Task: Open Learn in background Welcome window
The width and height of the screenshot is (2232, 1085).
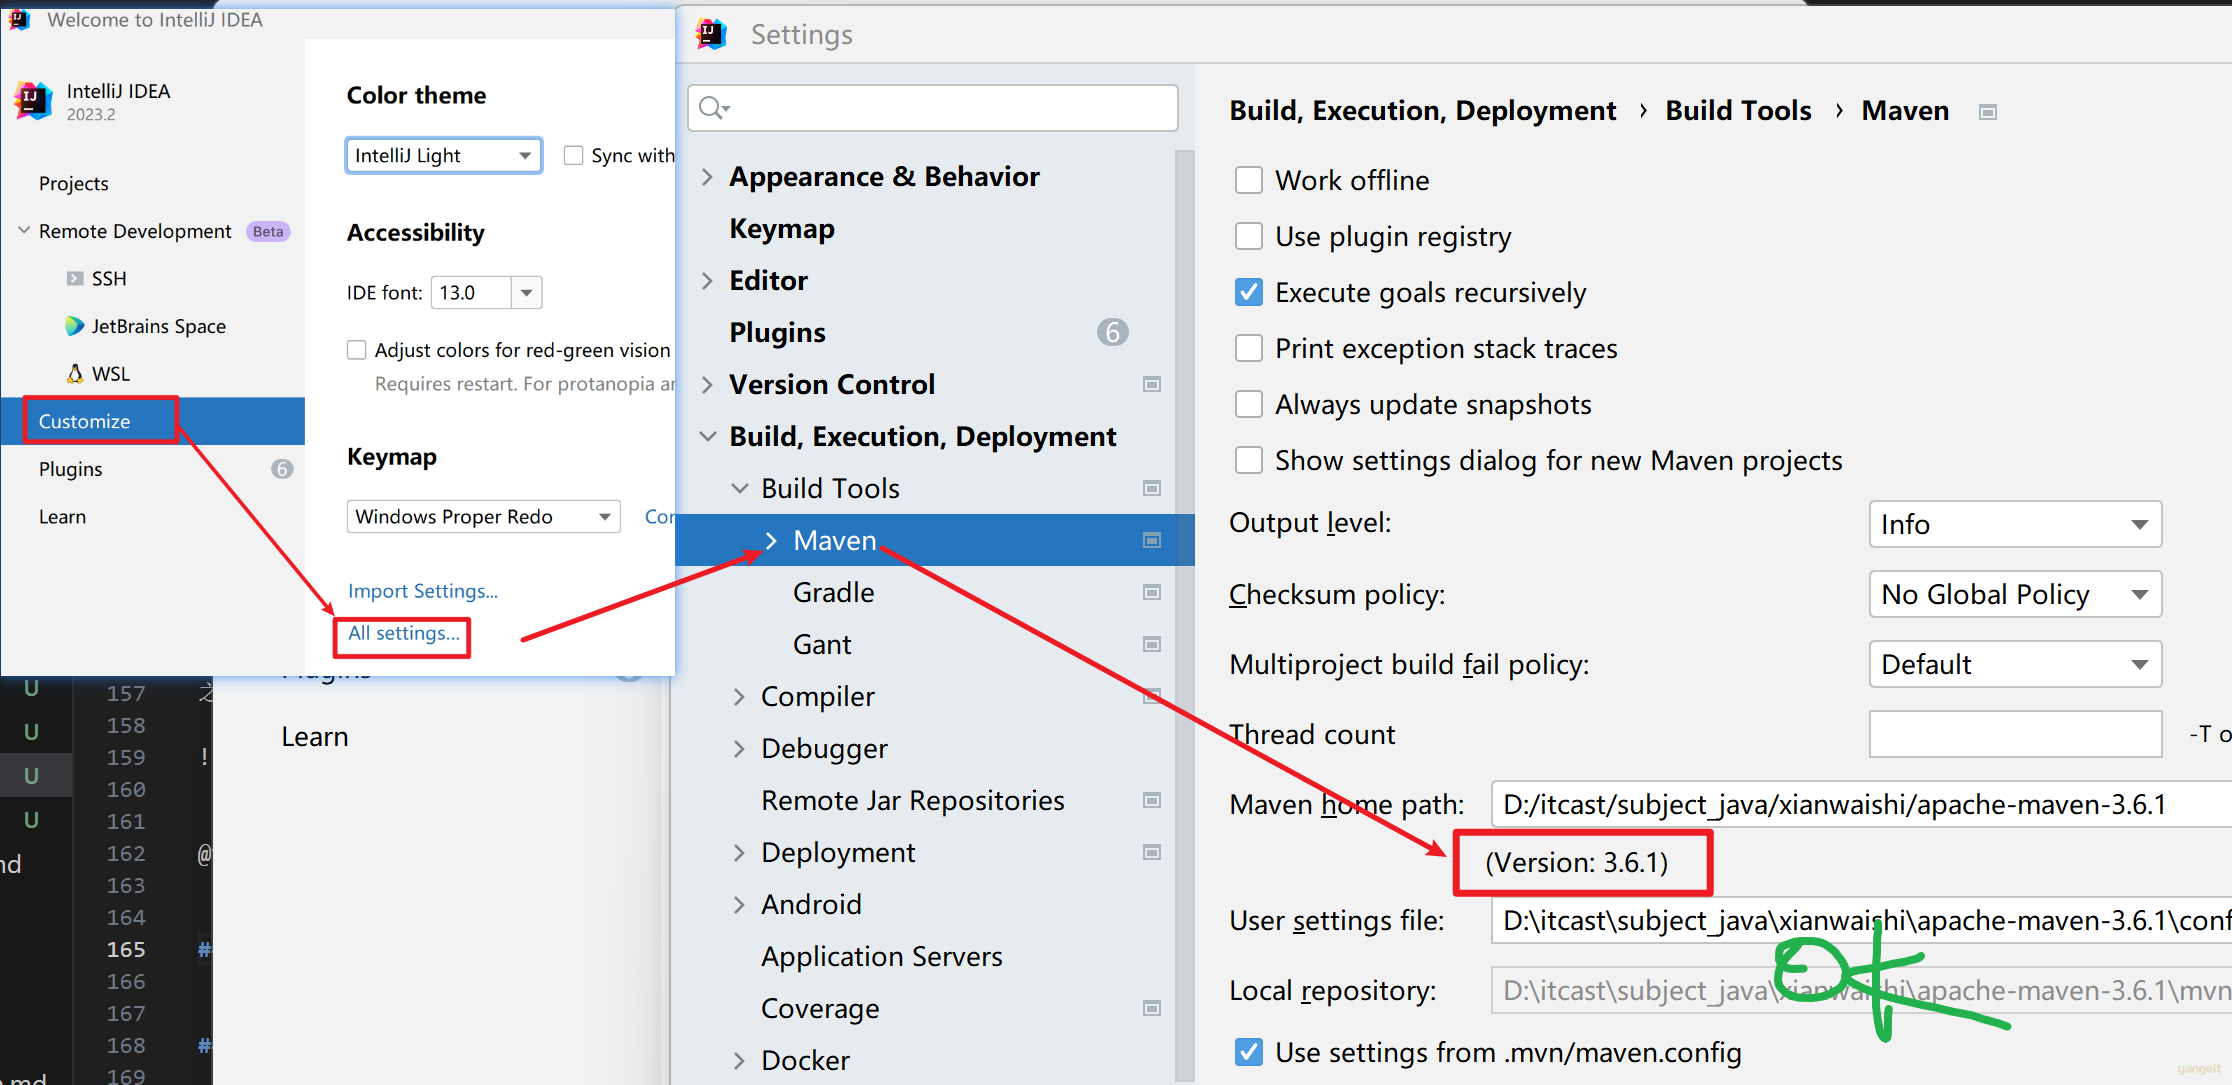Action: [x=315, y=737]
